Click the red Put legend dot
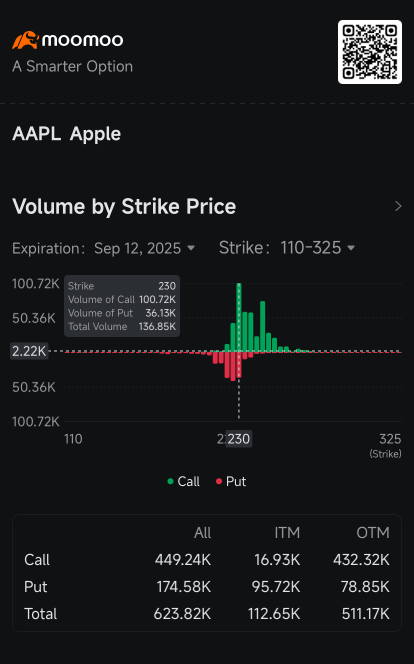 coord(219,481)
